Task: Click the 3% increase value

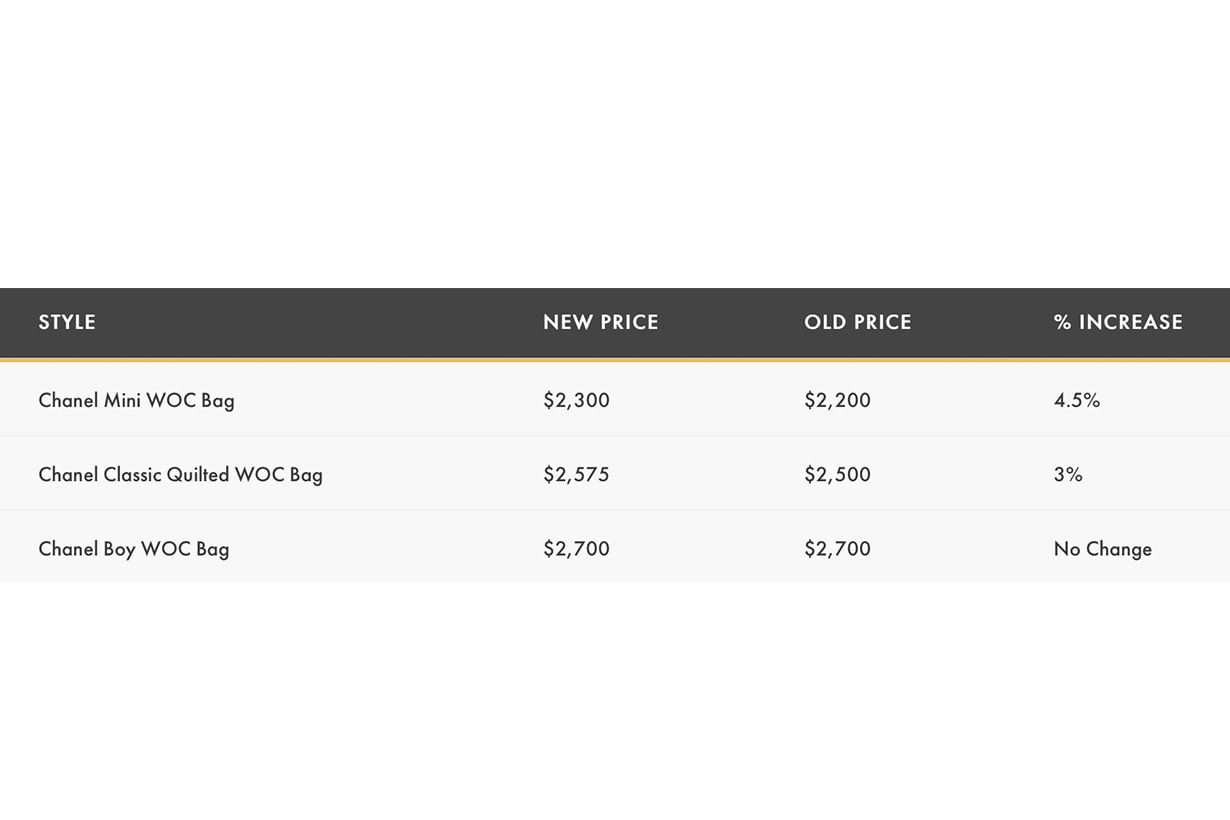Action: [x=1068, y=474]
